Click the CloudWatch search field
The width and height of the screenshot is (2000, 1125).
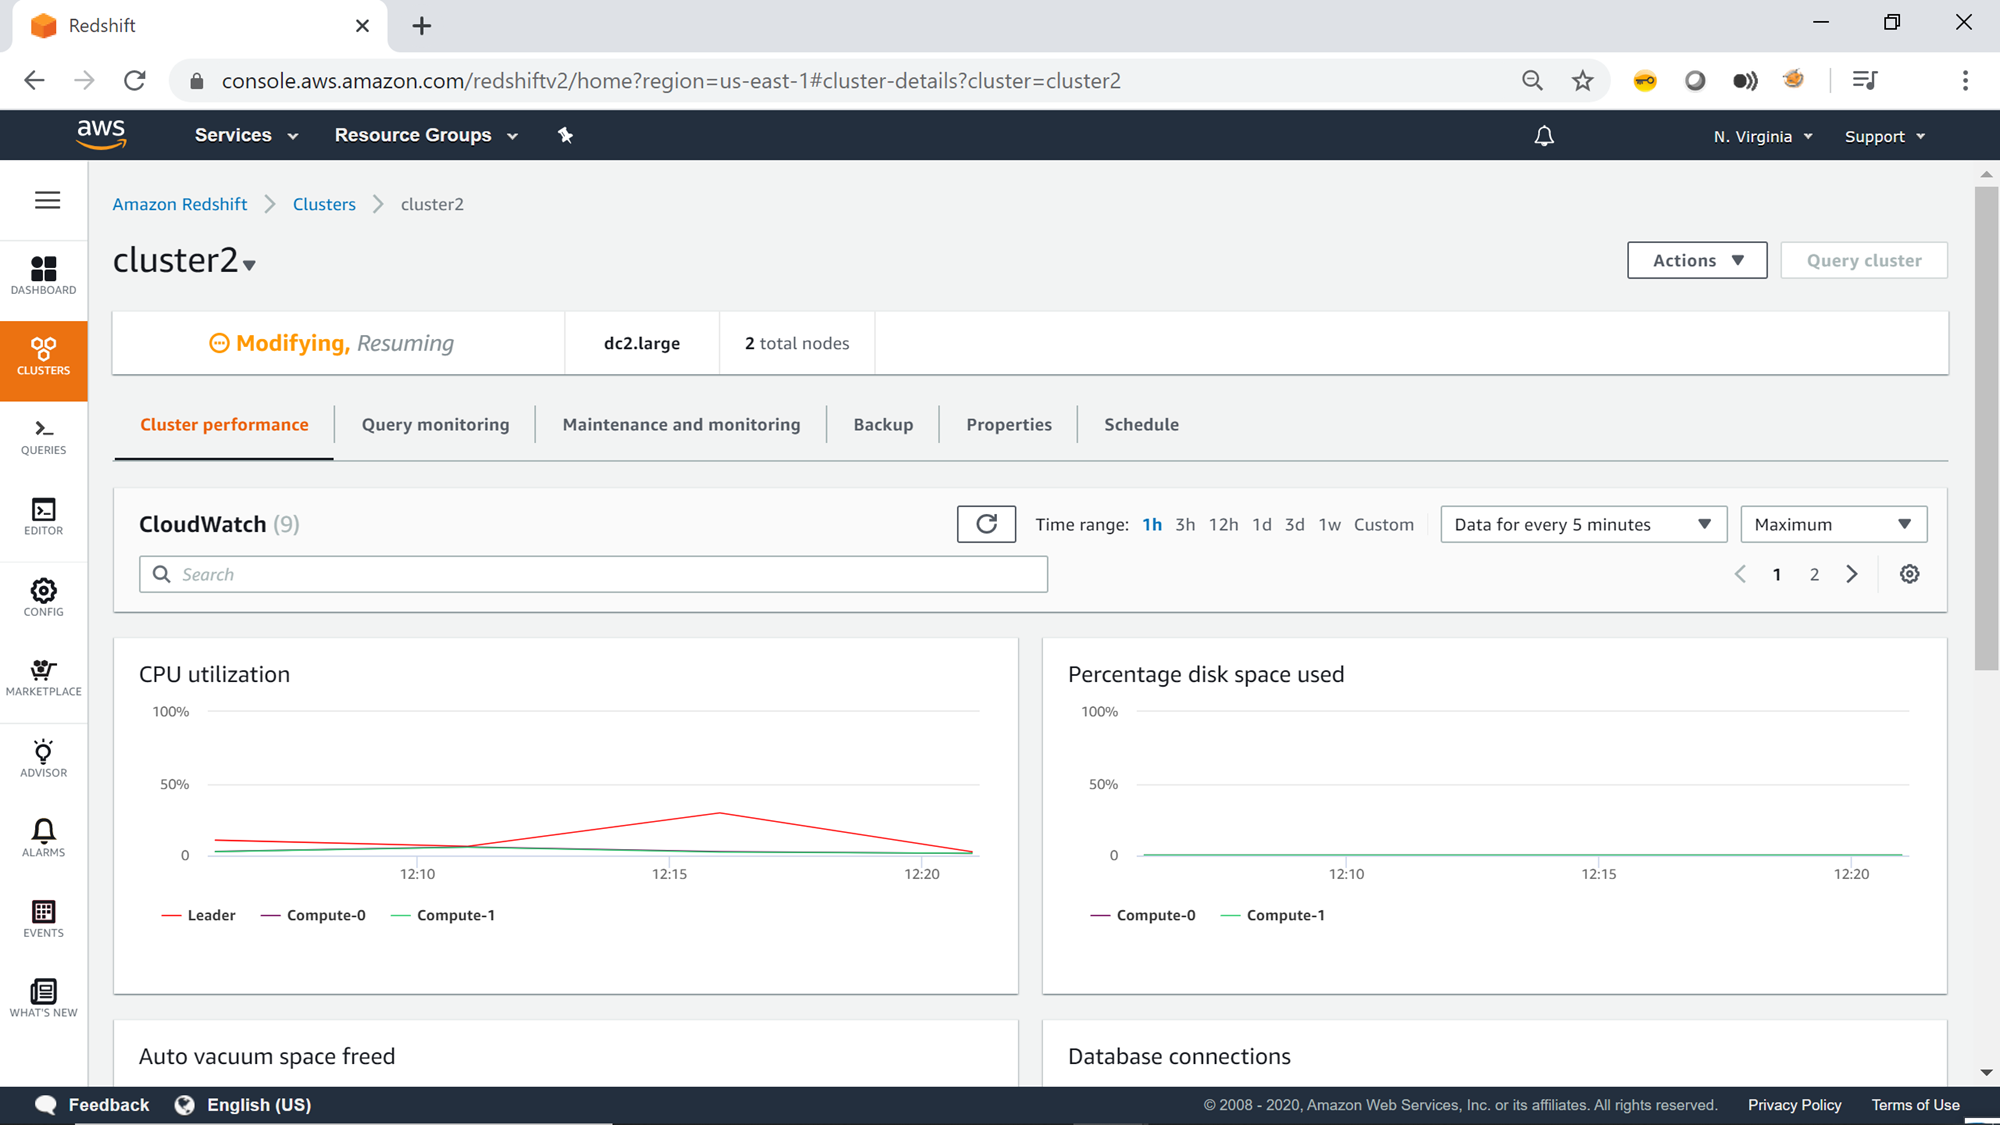click(593, 575)
